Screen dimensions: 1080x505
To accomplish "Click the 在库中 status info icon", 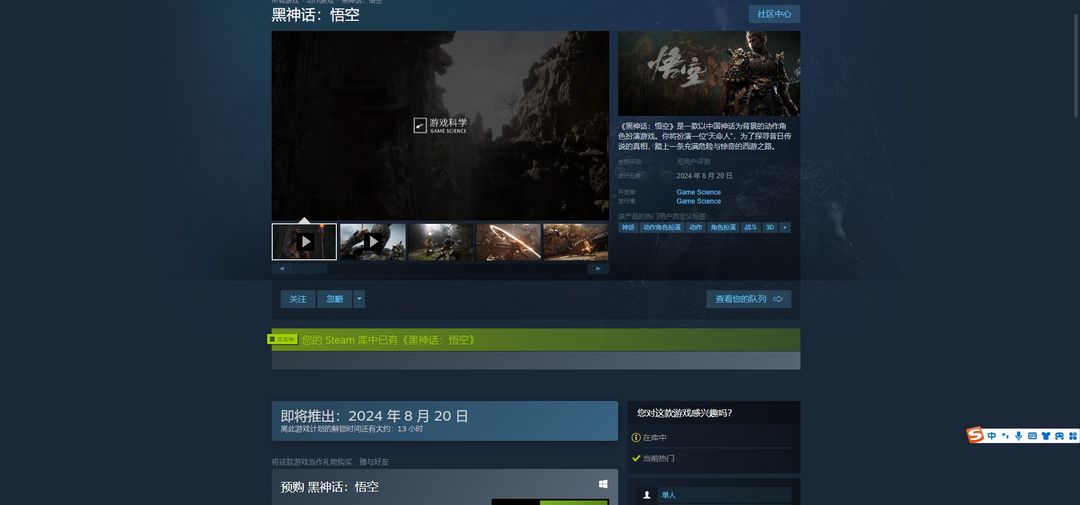I will click(636, 437).
